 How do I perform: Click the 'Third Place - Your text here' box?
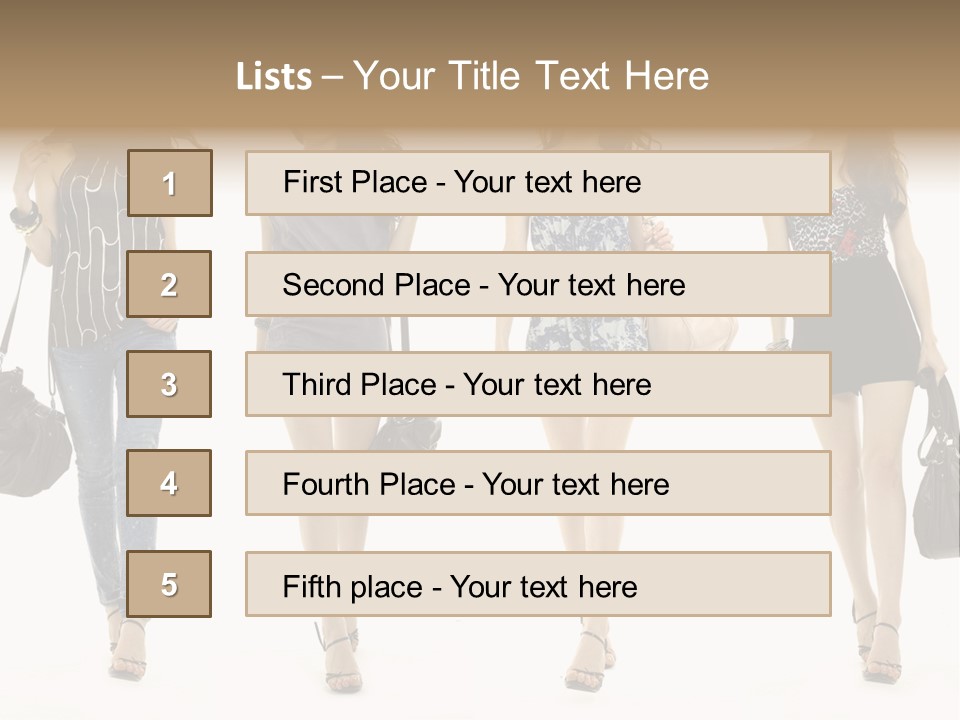538,384
